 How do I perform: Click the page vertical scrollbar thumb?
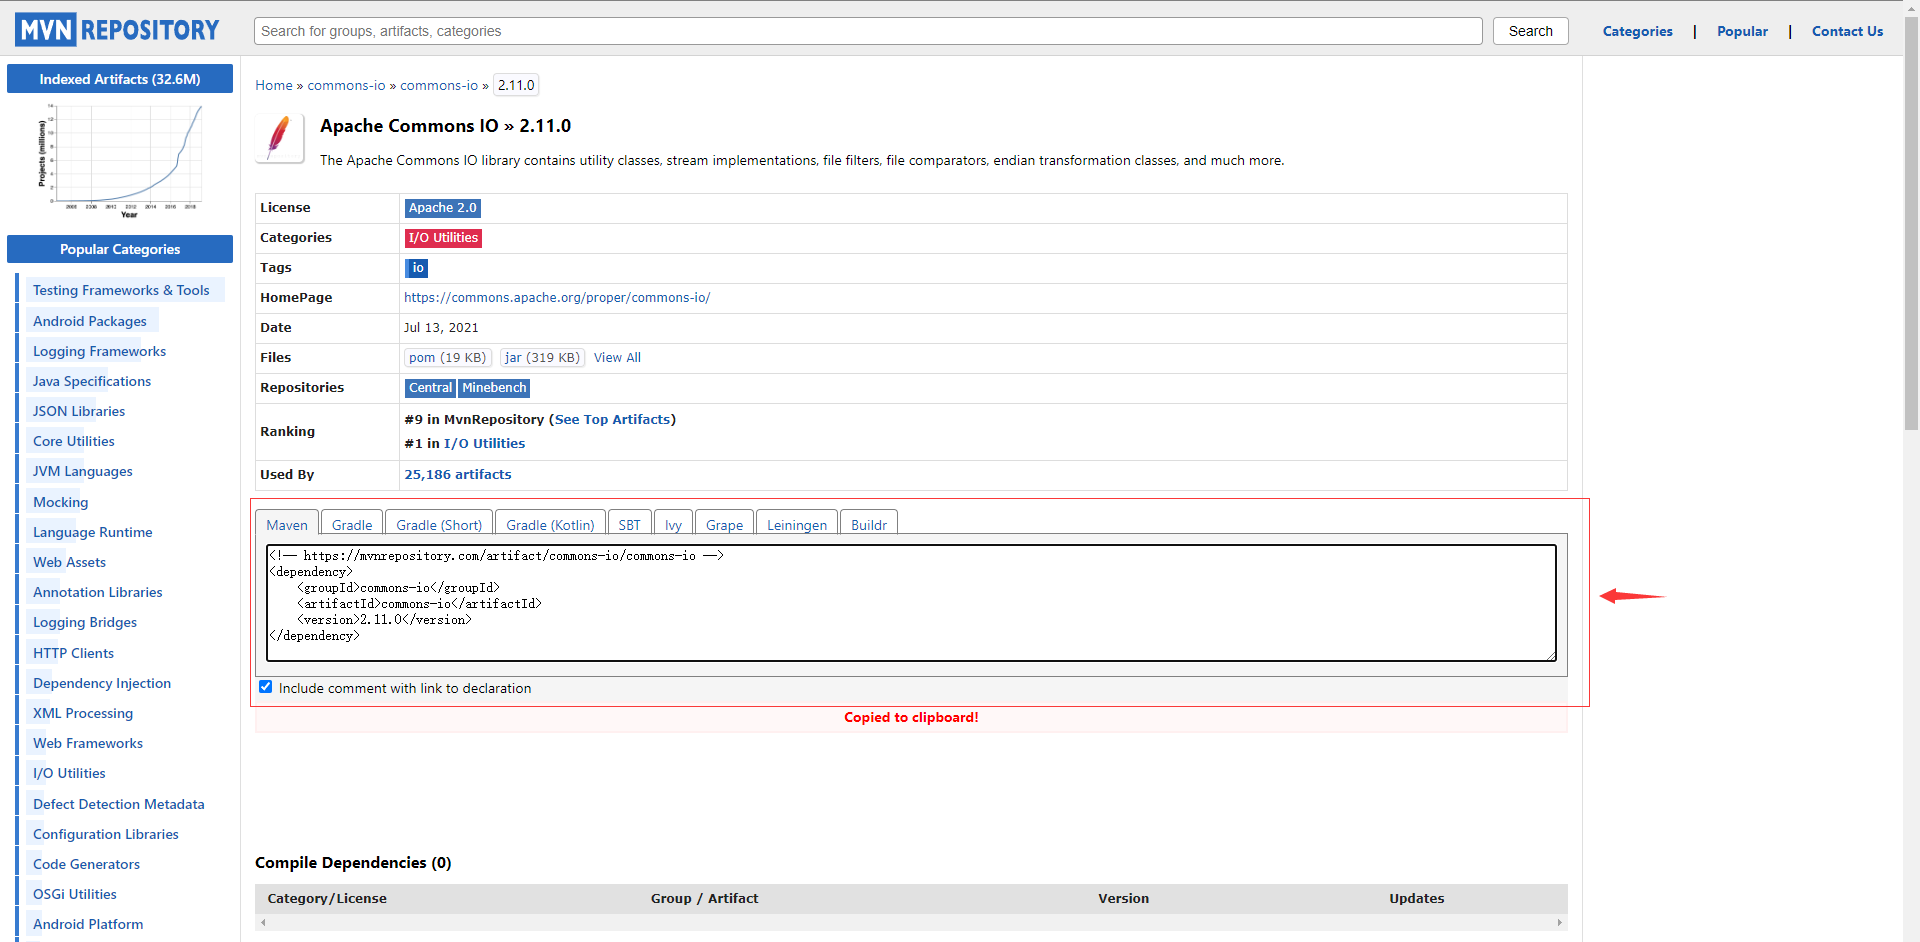point(1911,225)
